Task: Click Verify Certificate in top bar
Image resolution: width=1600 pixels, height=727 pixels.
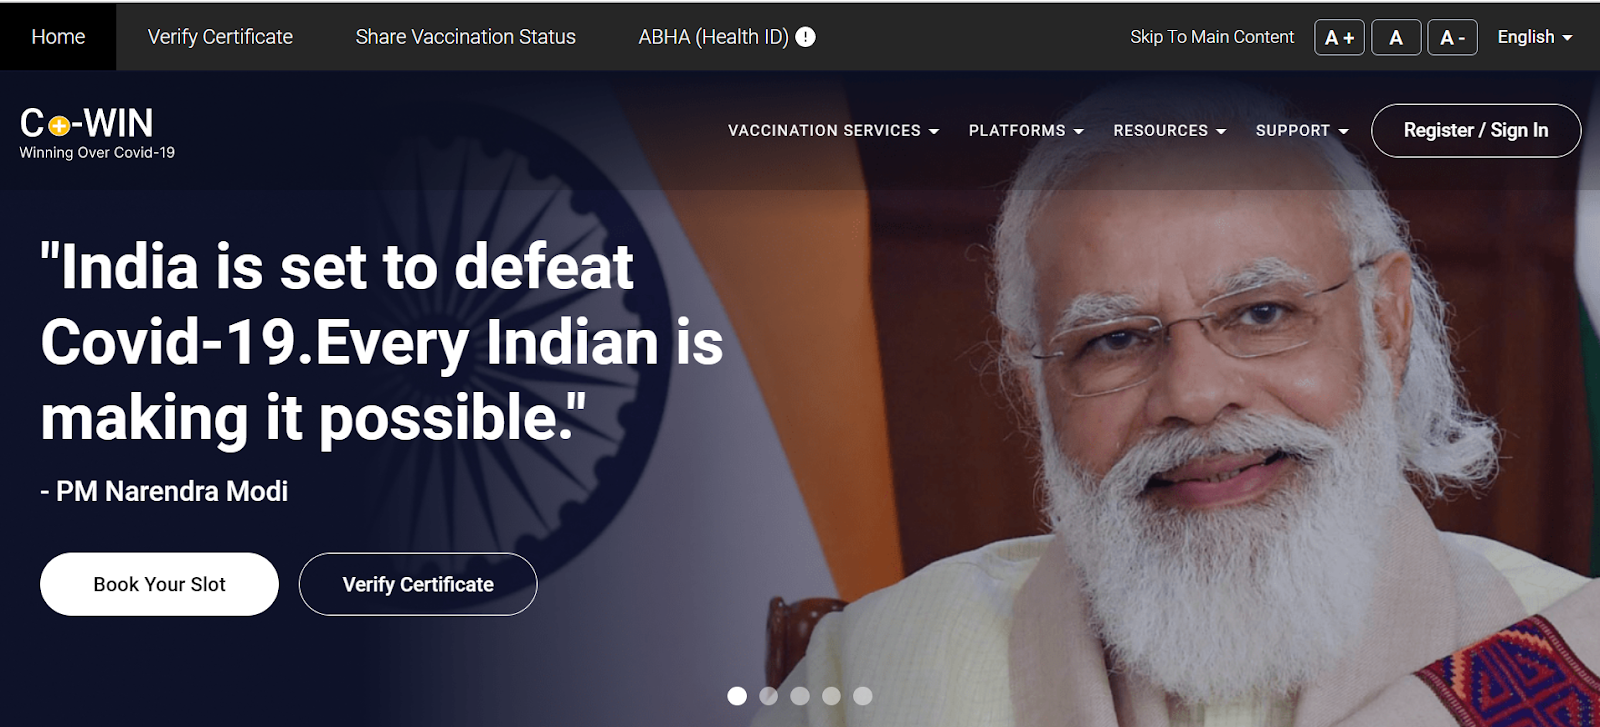Action: pos(220,37)
